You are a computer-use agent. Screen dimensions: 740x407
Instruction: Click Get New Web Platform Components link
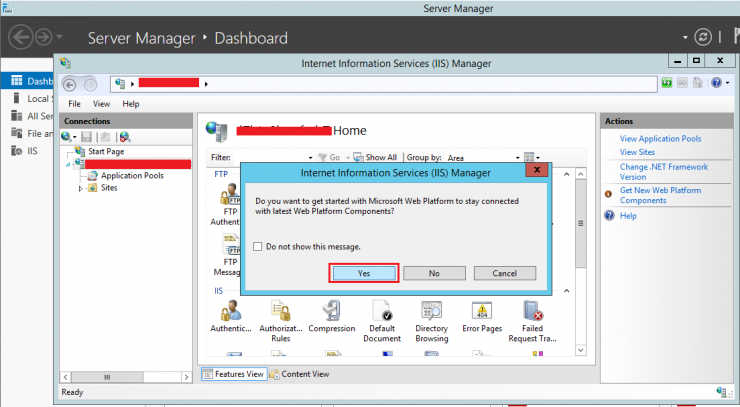pyautogui.click(x=660, y=195)
